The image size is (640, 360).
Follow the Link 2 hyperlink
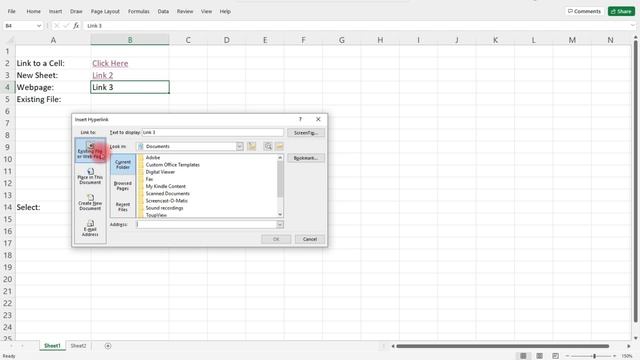click(102, 75)
